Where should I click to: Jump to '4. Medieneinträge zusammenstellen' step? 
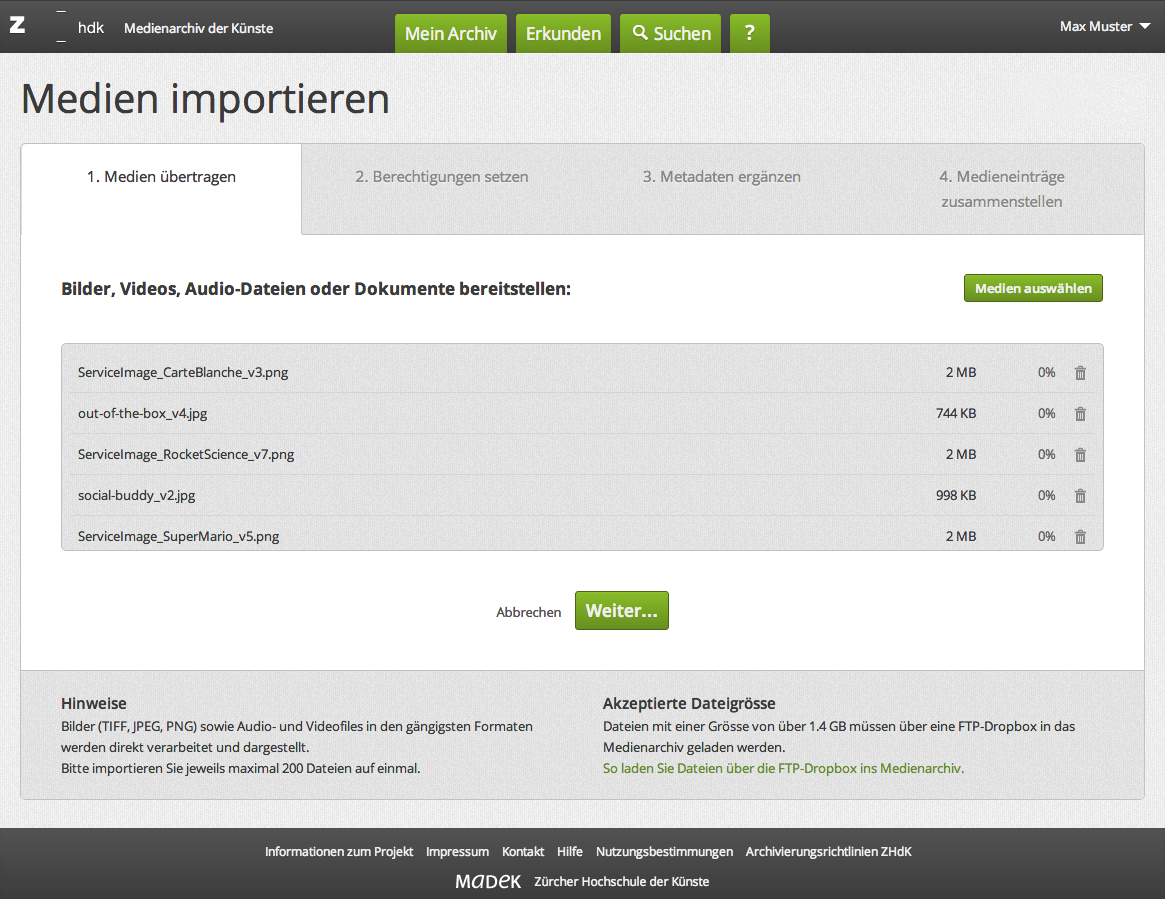point(1001,189)
